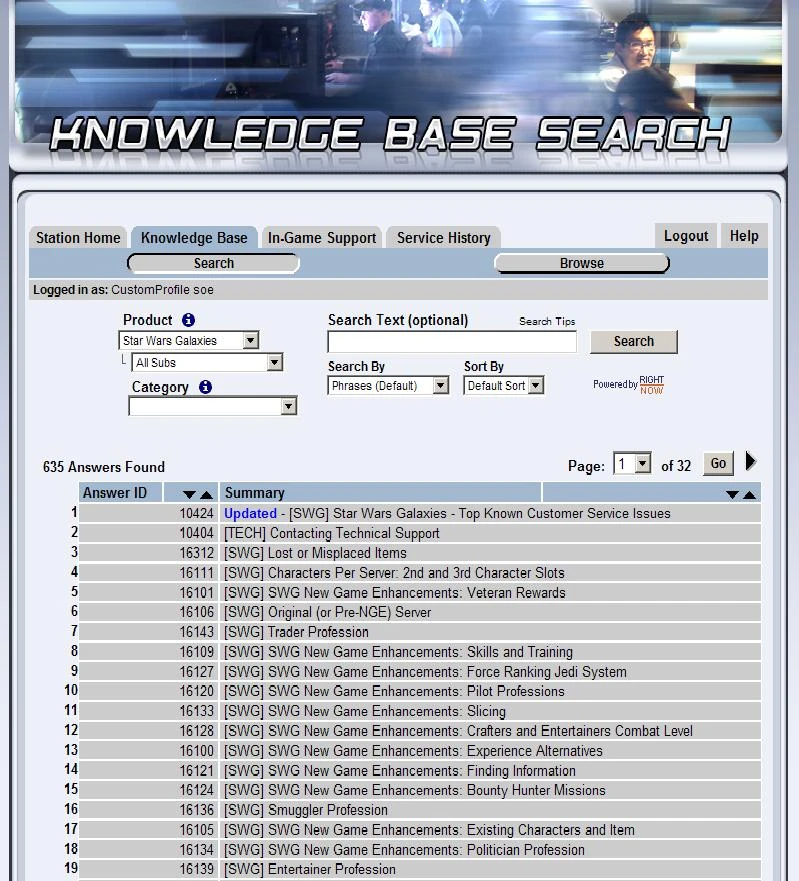Open Original (or Pre-NGE) Server answer
The image size is (799, 881).
pos(328,612)
